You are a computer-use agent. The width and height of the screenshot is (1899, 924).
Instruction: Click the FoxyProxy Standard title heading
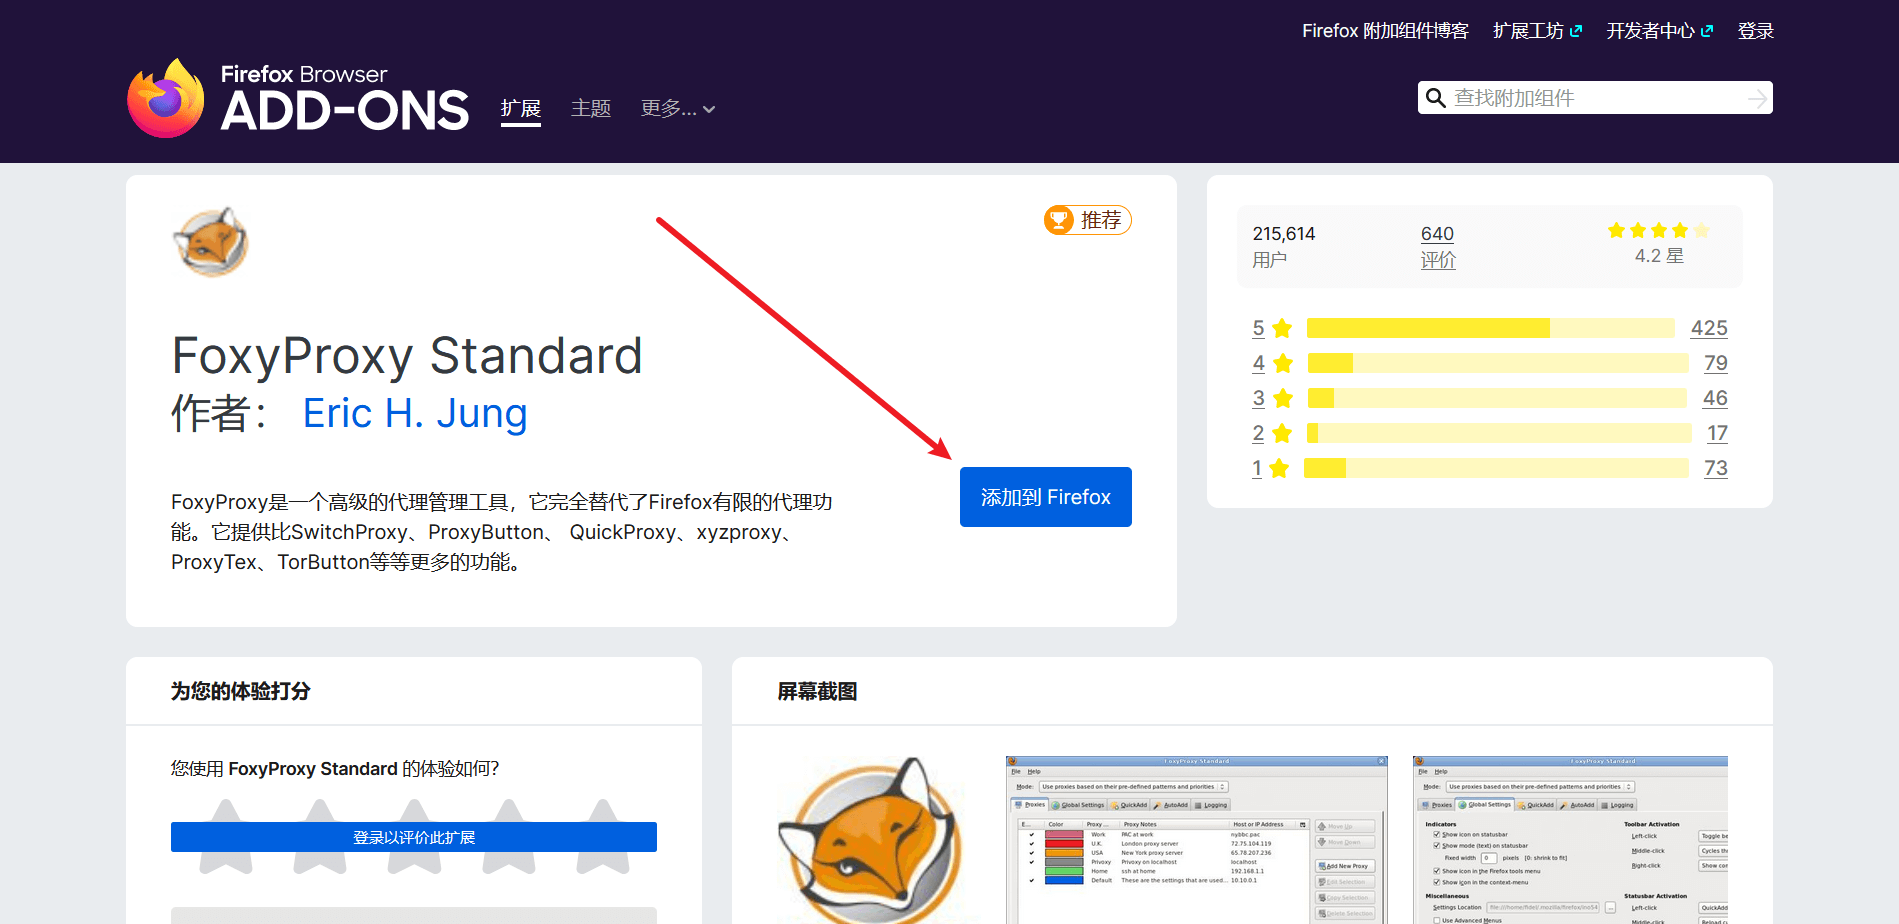click(407, 356)
